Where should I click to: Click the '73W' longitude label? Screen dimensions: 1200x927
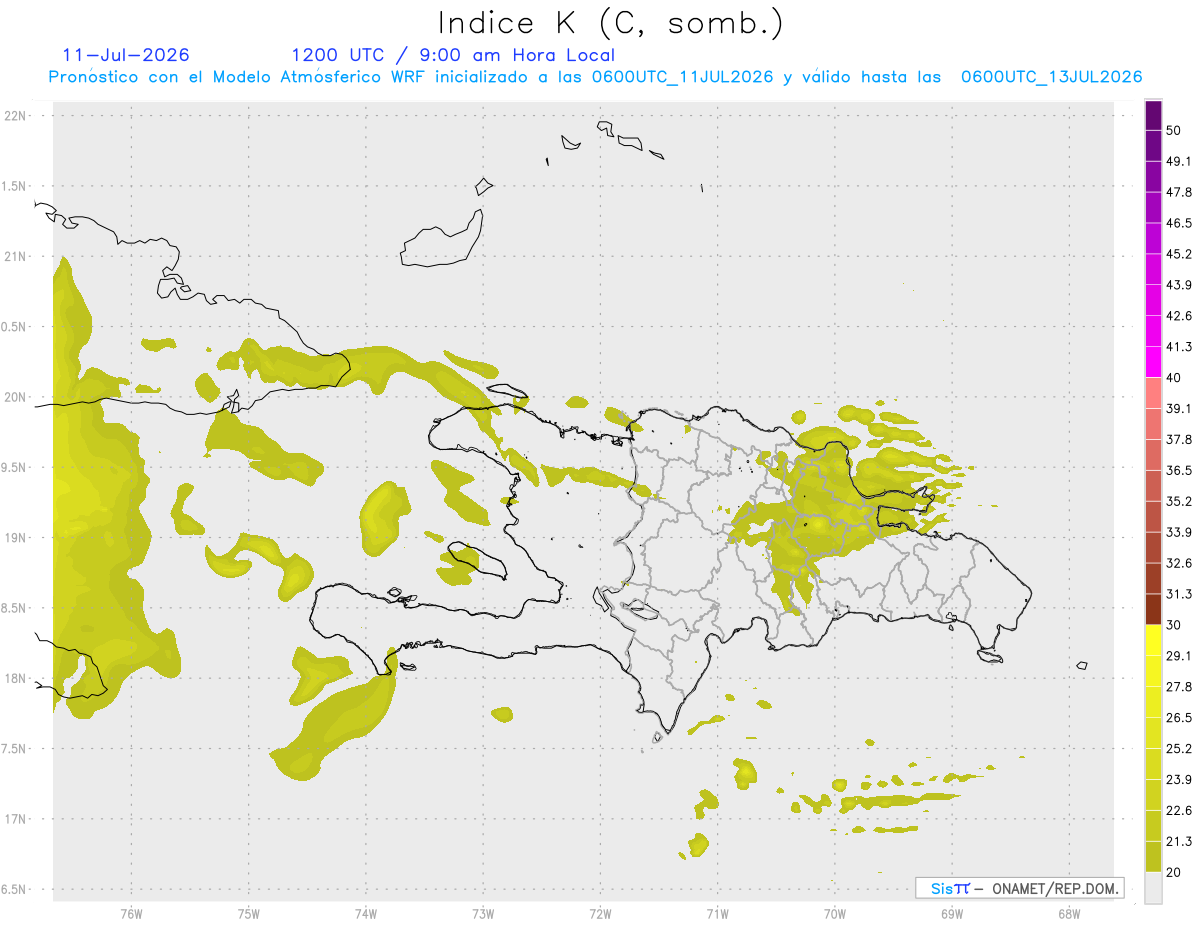point(483,914)
